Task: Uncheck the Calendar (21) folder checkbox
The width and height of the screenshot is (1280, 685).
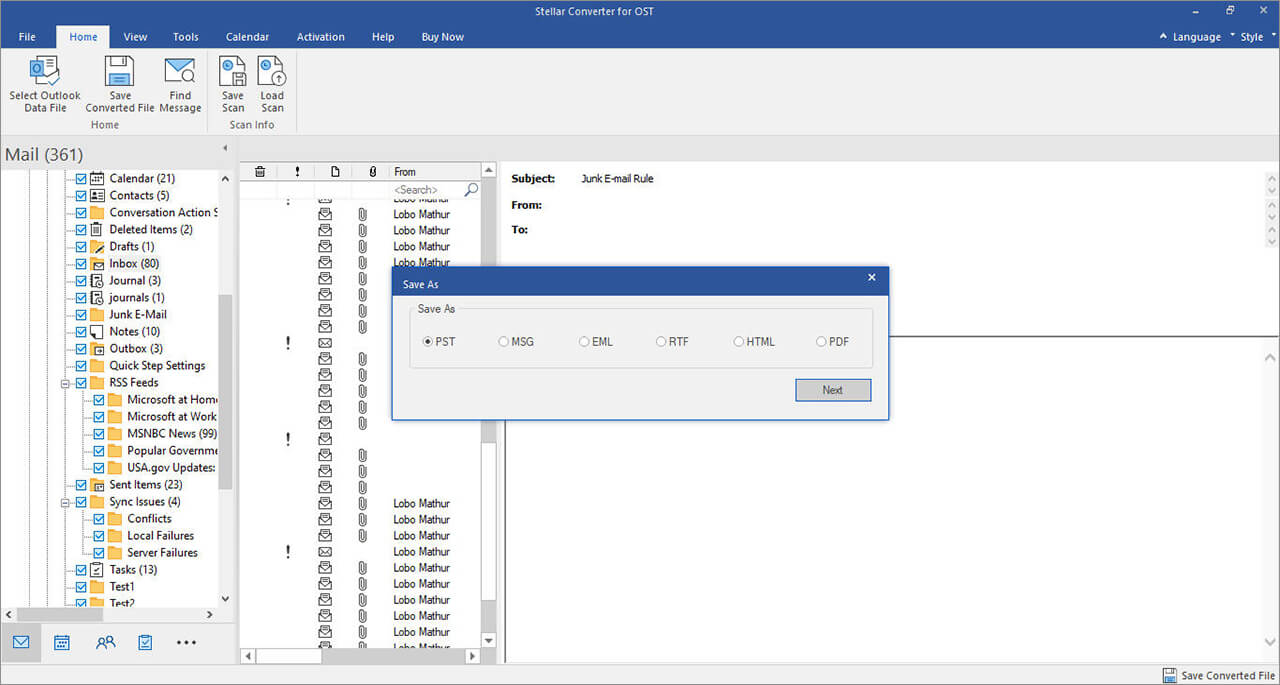Action: (x=81, y=179)
